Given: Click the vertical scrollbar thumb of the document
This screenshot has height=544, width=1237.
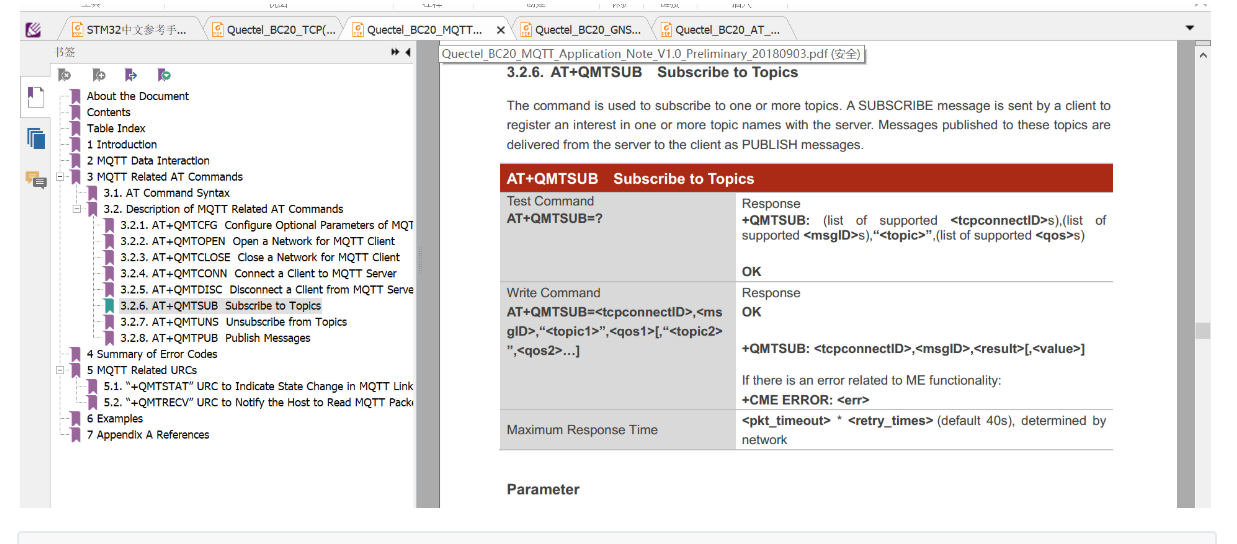Looking at the screenshot, I should [x=1203, y=330].
